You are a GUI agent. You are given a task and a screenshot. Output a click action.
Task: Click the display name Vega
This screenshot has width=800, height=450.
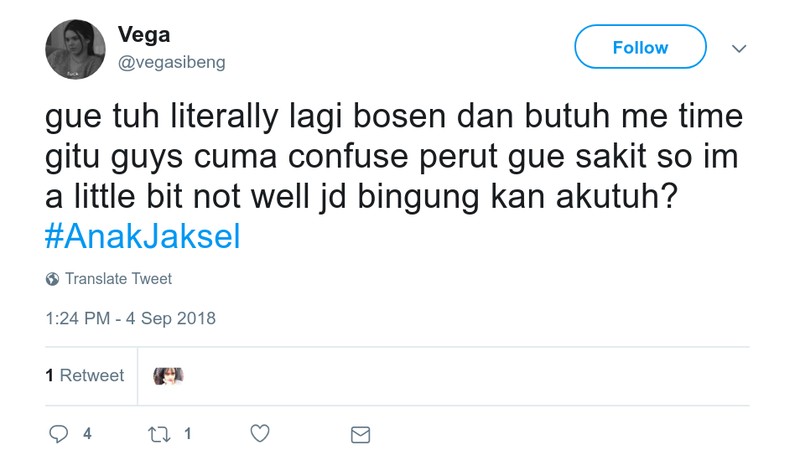point(144,34)
